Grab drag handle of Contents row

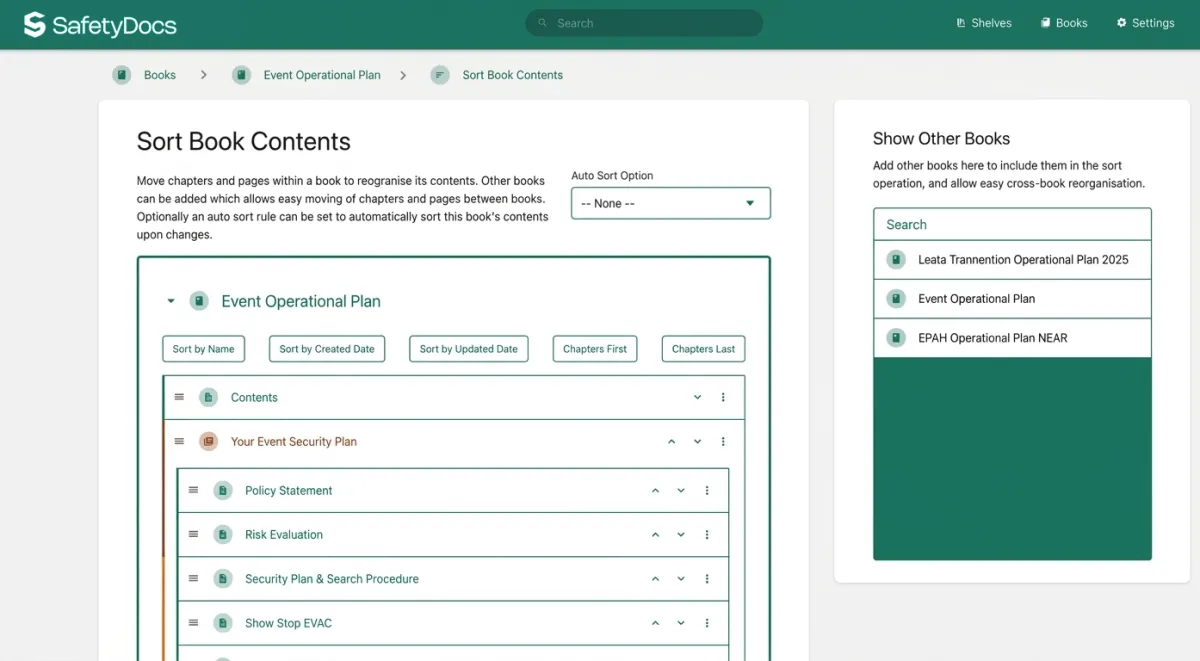coord(179,397)
